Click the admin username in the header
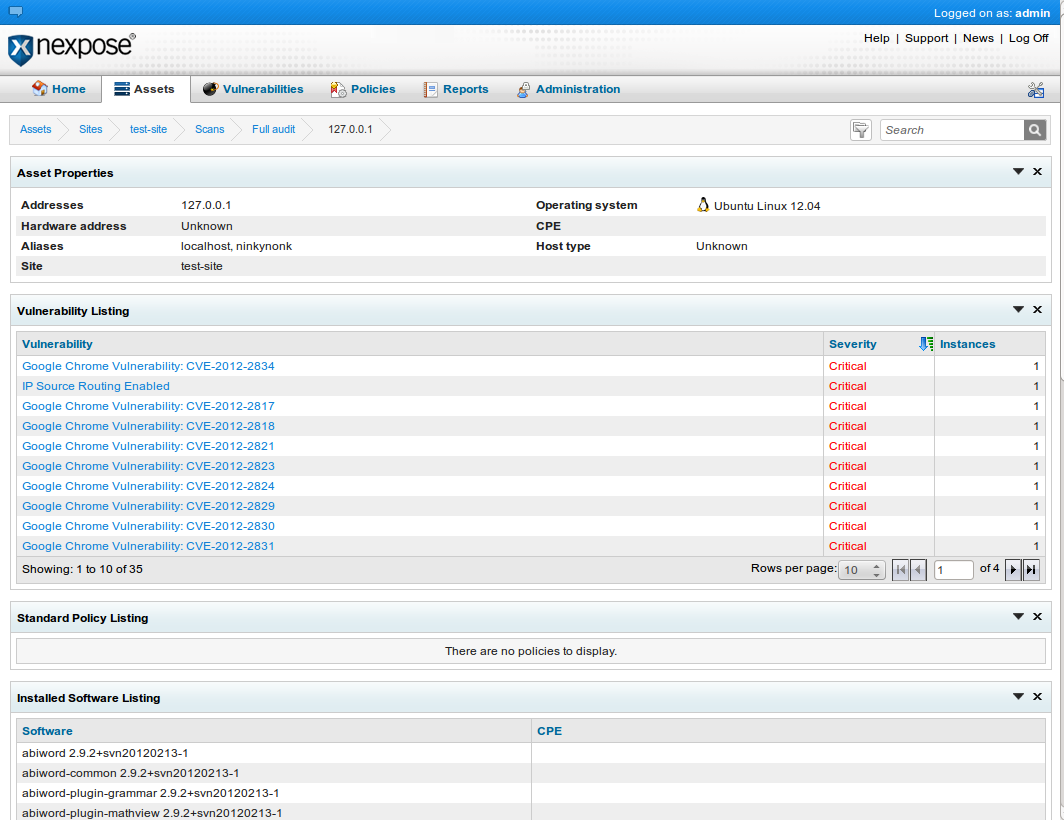The height and width of the screenshot is (820, 1064). point(1032,13)
